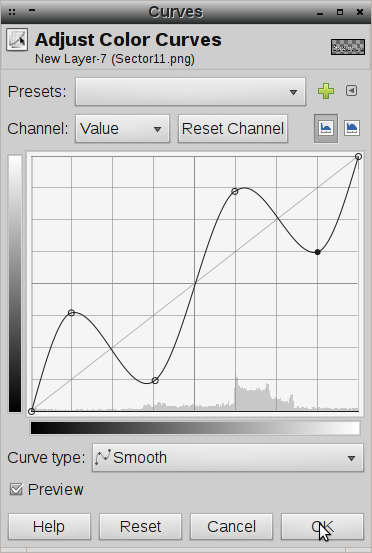Minimize the Curves window

coord(320,13)
